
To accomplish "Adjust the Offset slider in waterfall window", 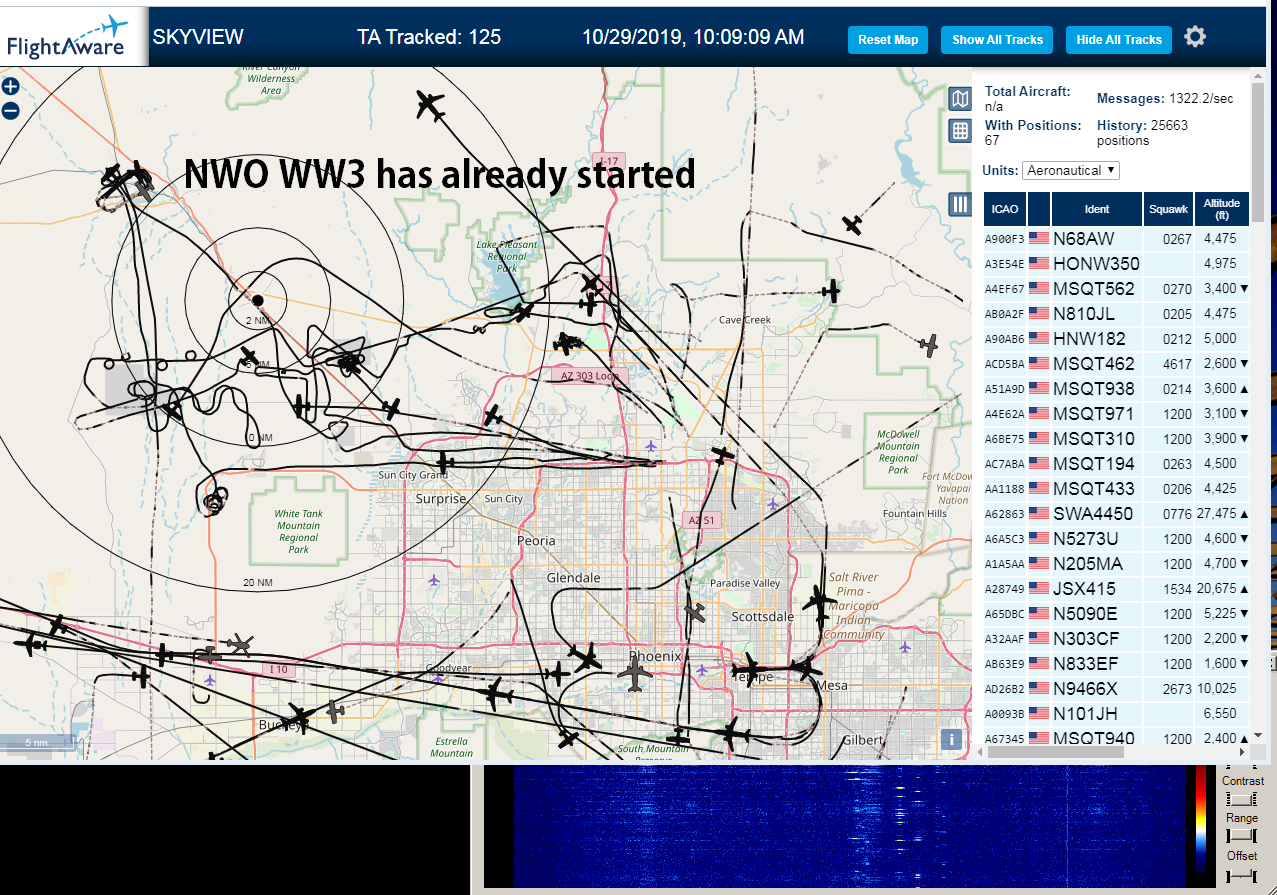I will tap(1241, 875).
